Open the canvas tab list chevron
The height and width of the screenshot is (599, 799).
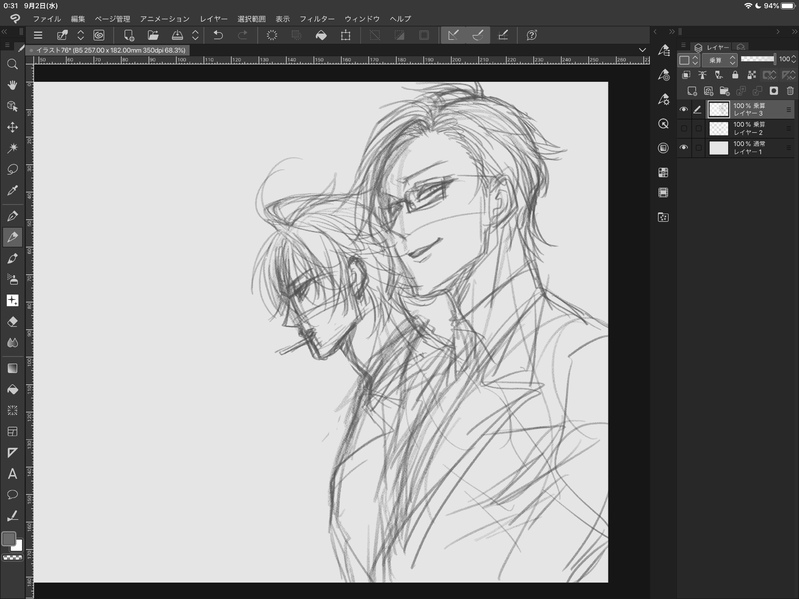642,50
